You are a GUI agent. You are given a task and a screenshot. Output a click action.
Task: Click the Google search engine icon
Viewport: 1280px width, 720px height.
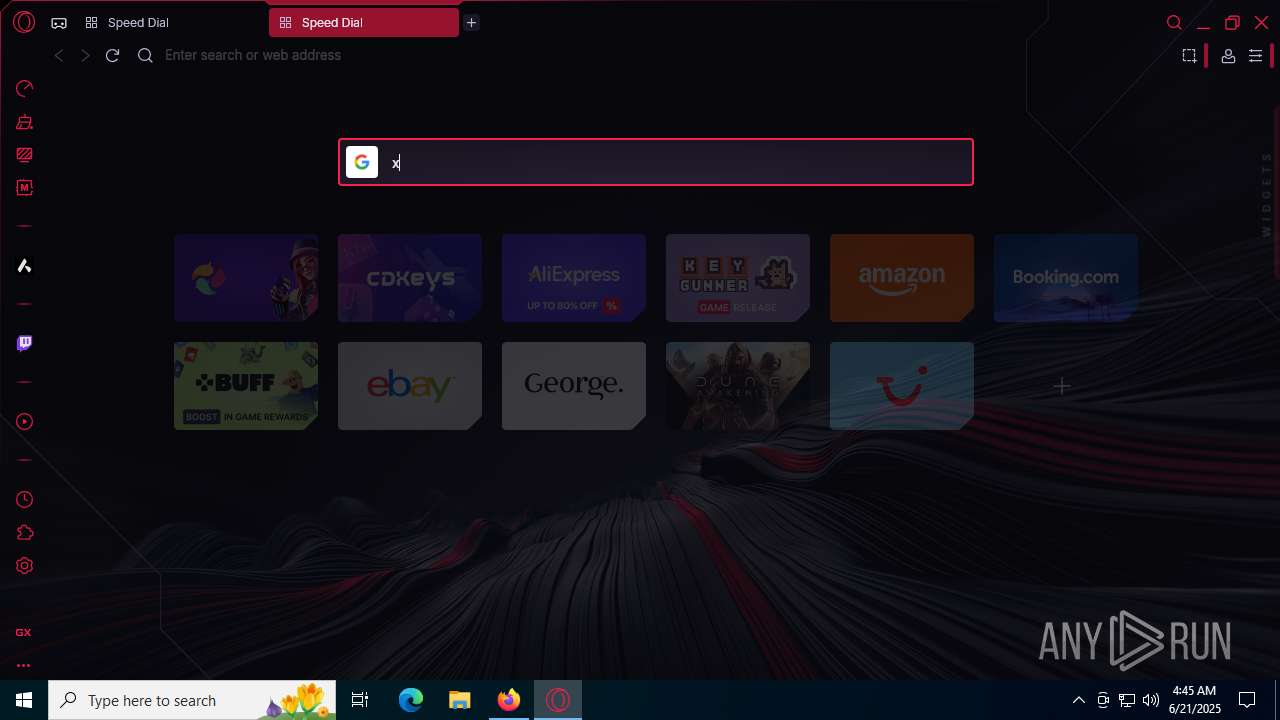(x=362, y=162)
